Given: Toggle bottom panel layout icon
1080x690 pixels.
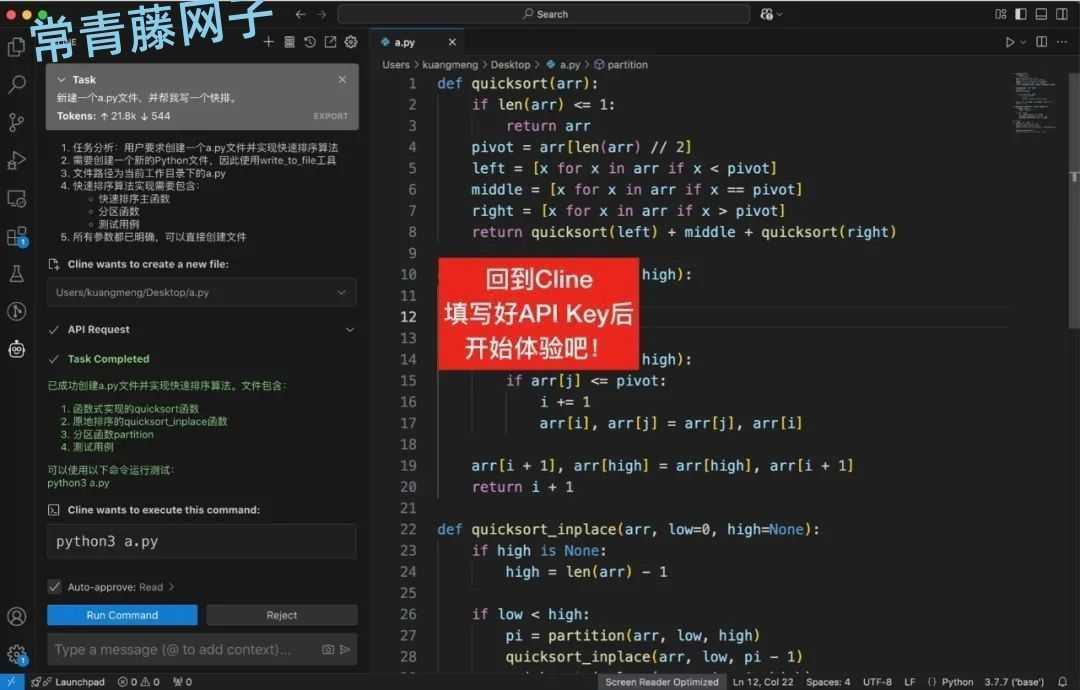Looking at the screenshot, I should (1041, 14).
